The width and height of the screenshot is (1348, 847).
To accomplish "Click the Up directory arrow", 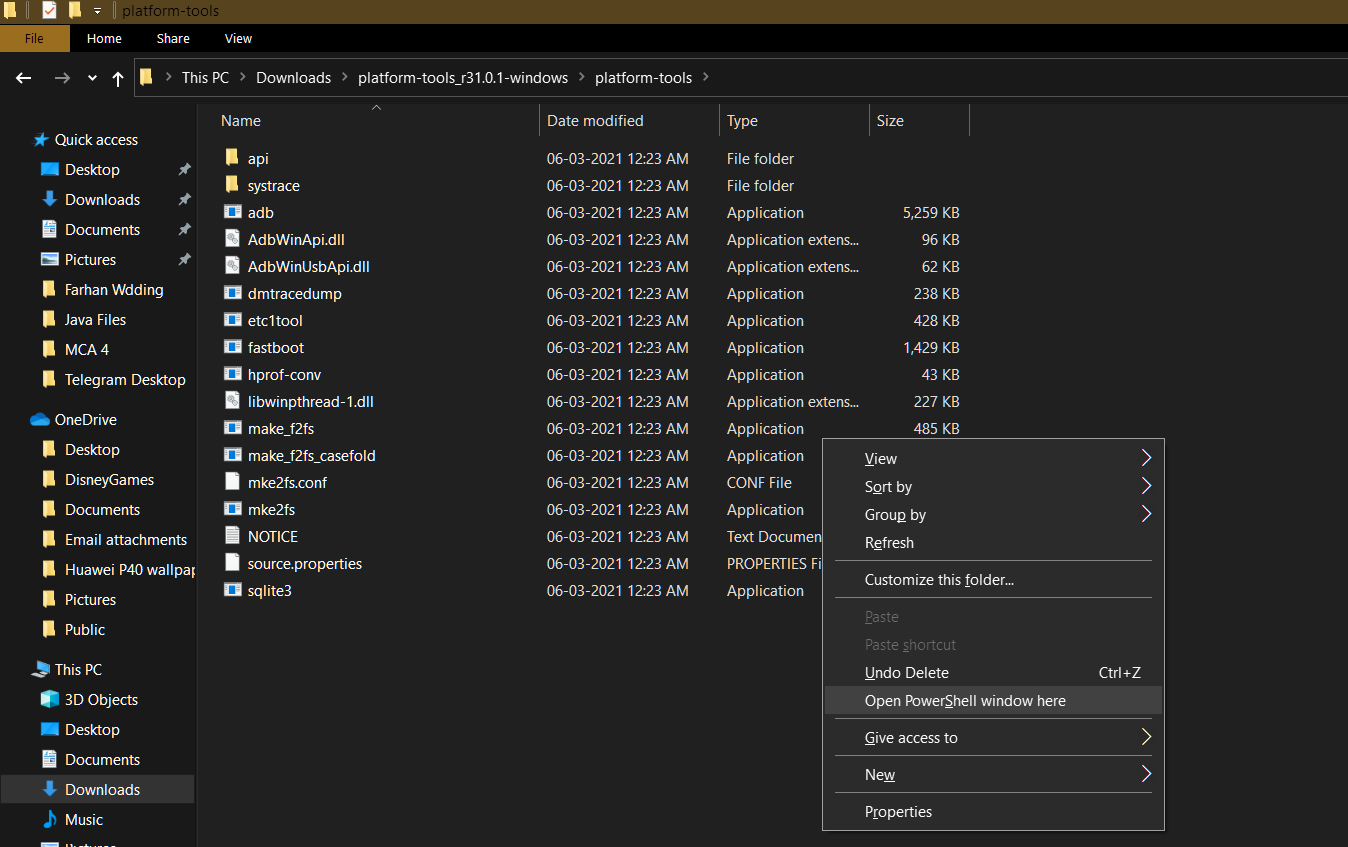I will pos(118,78).
